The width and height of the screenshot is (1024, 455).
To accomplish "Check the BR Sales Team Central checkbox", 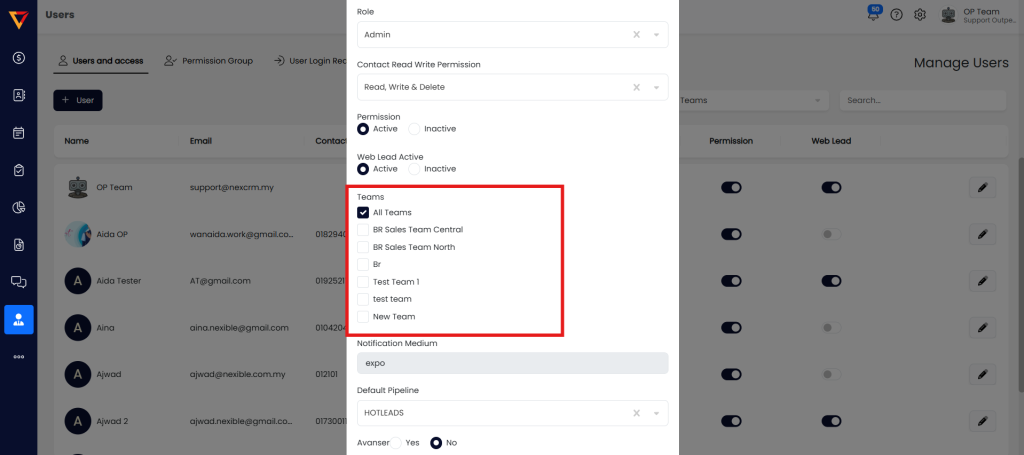I will pyautogui.click(x=363, y=230).
